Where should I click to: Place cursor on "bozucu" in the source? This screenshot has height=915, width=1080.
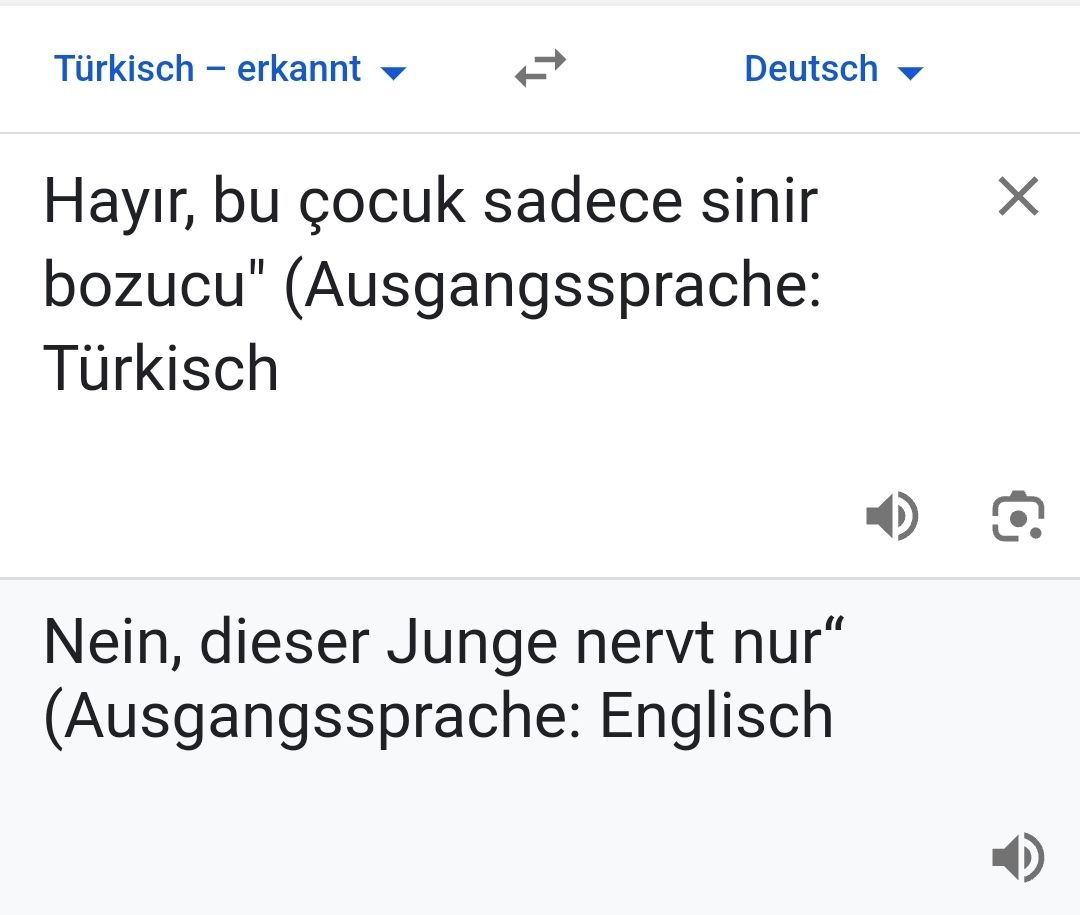point(145,286)
